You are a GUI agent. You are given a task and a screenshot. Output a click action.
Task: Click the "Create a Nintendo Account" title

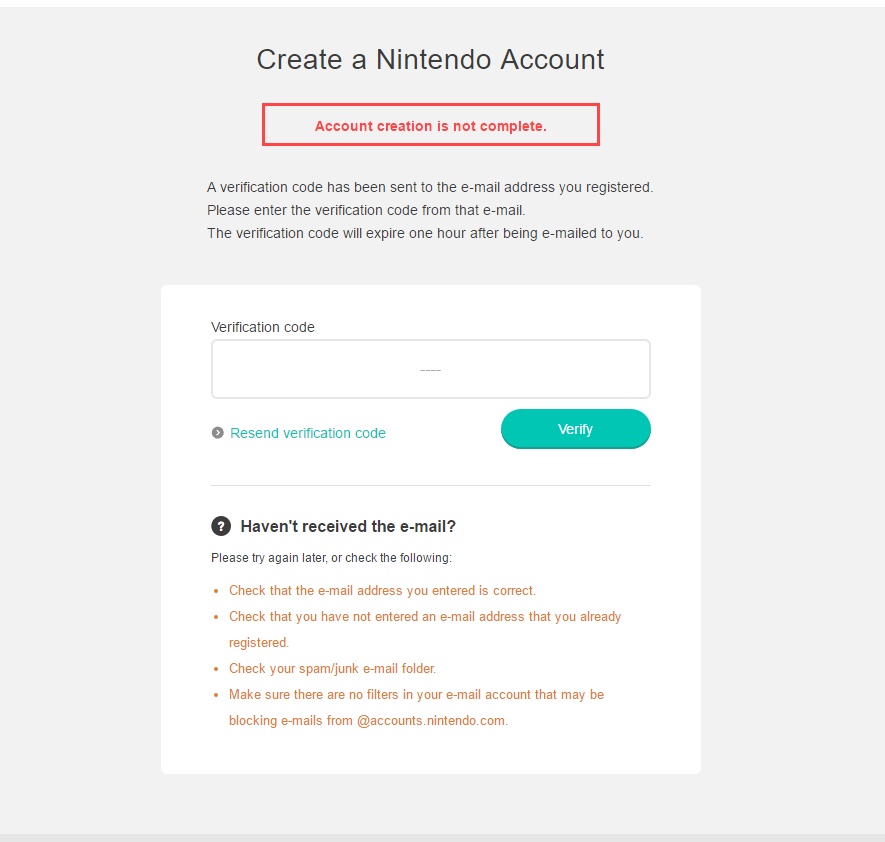click(430, 59)
